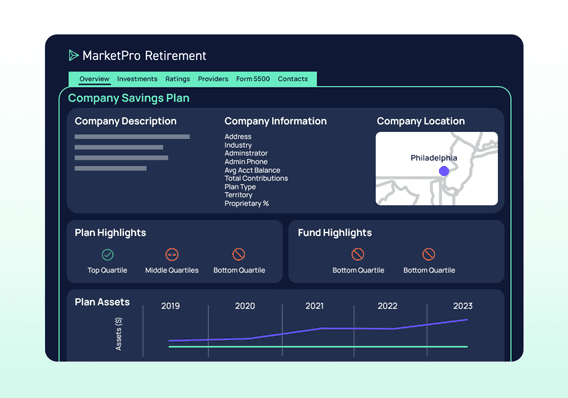
Task: Click the Philadelphia label on map
Action: tap(434, 158)
